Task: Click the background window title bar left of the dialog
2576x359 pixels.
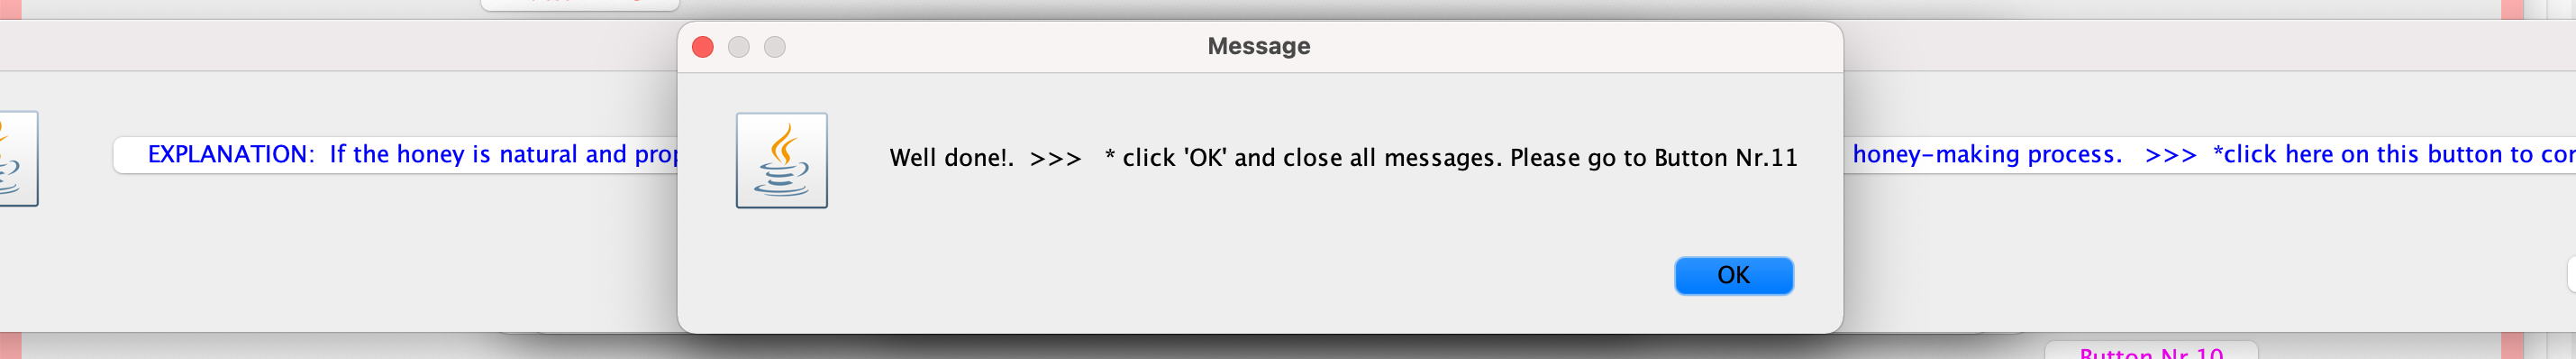Action: click(x=339, y=45)
